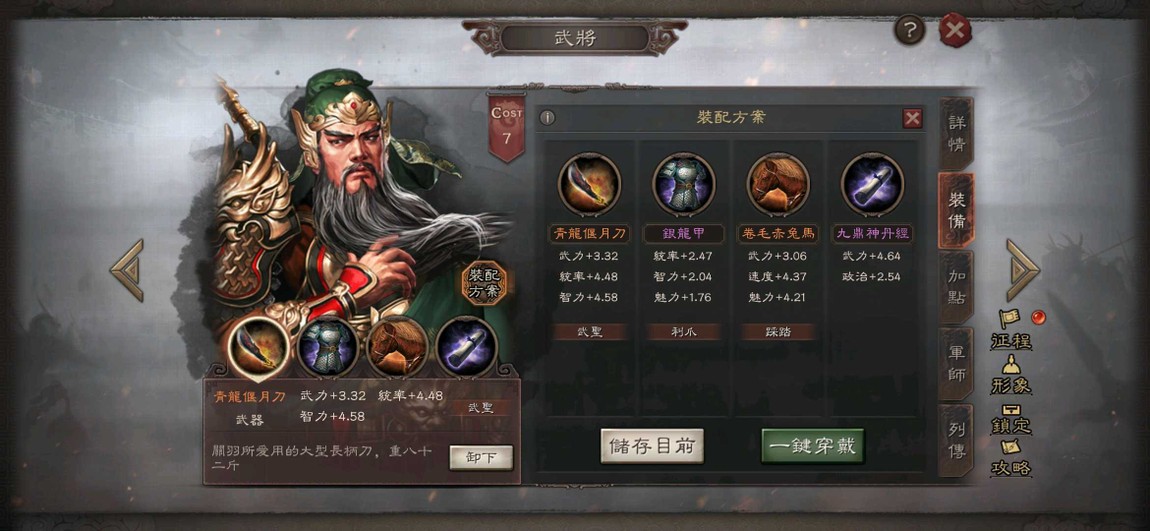Select the horse equipment slot under the portrait

pyautogui.click(x=397, y=346)
